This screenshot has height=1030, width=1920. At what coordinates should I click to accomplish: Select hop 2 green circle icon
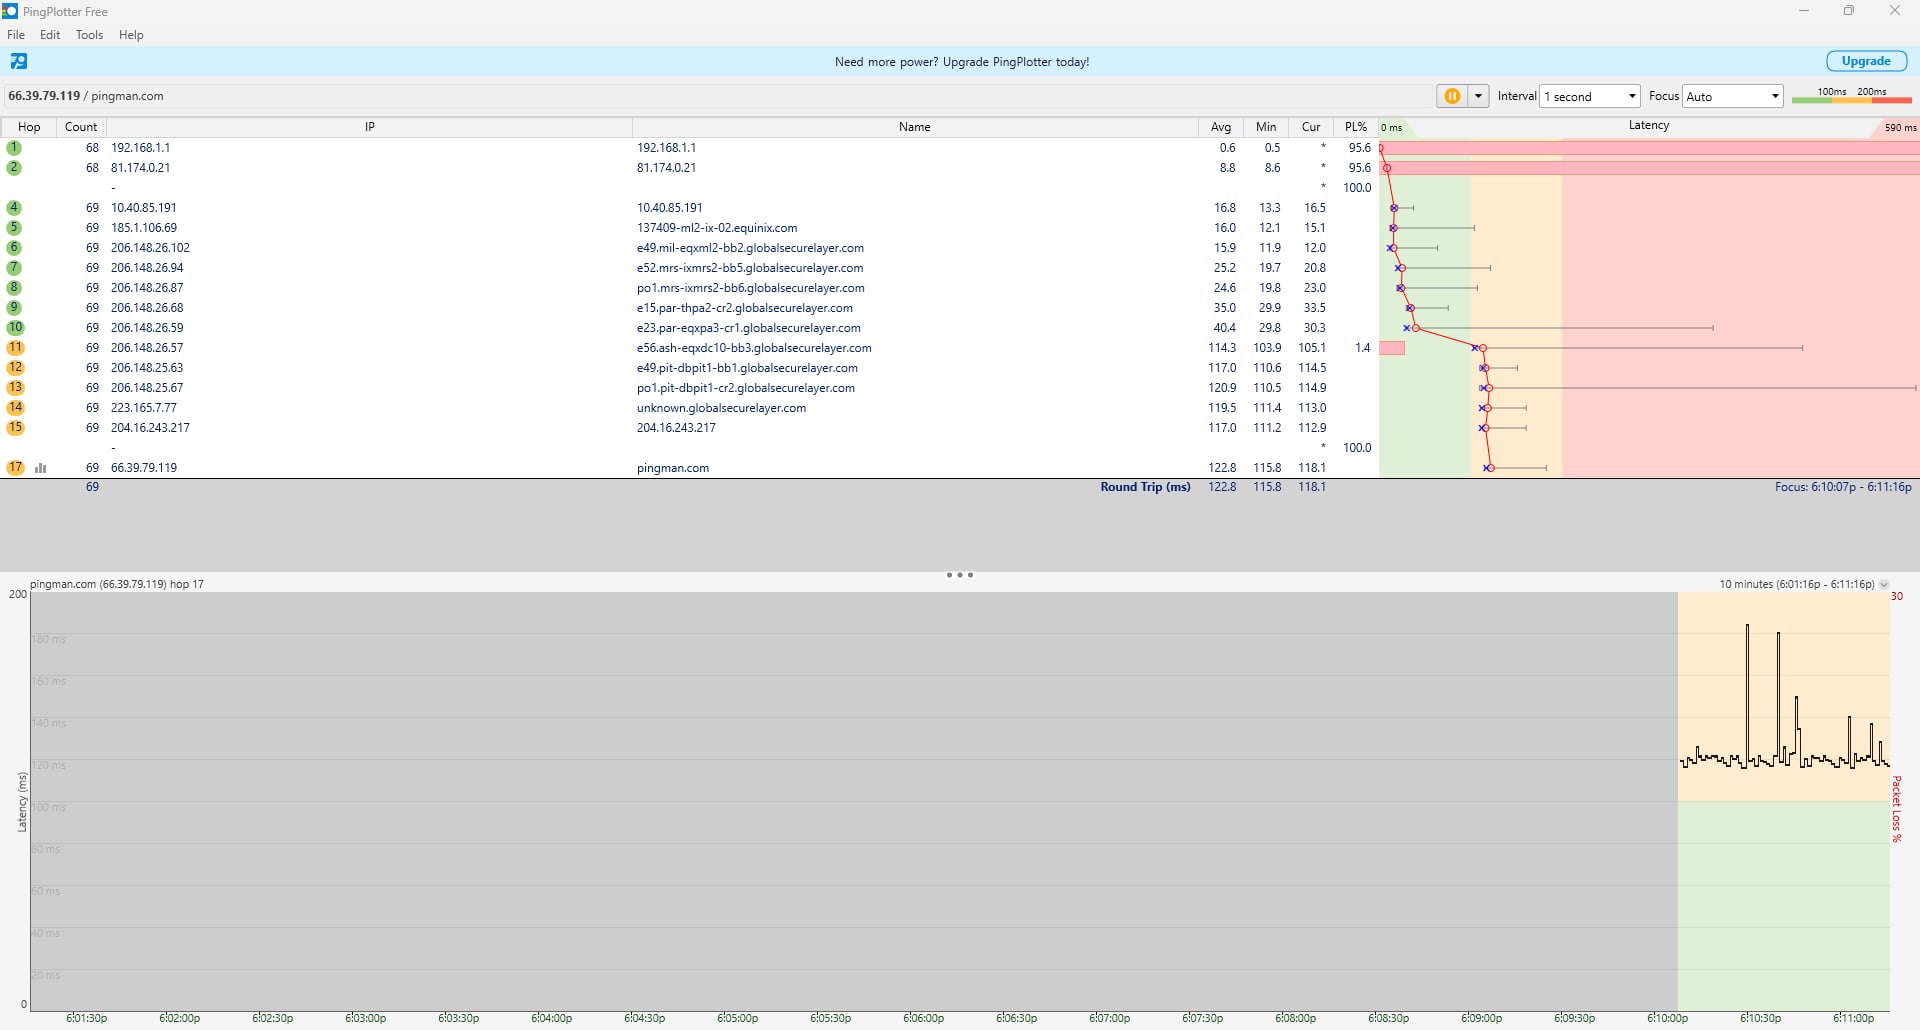(x=14, y=168)
